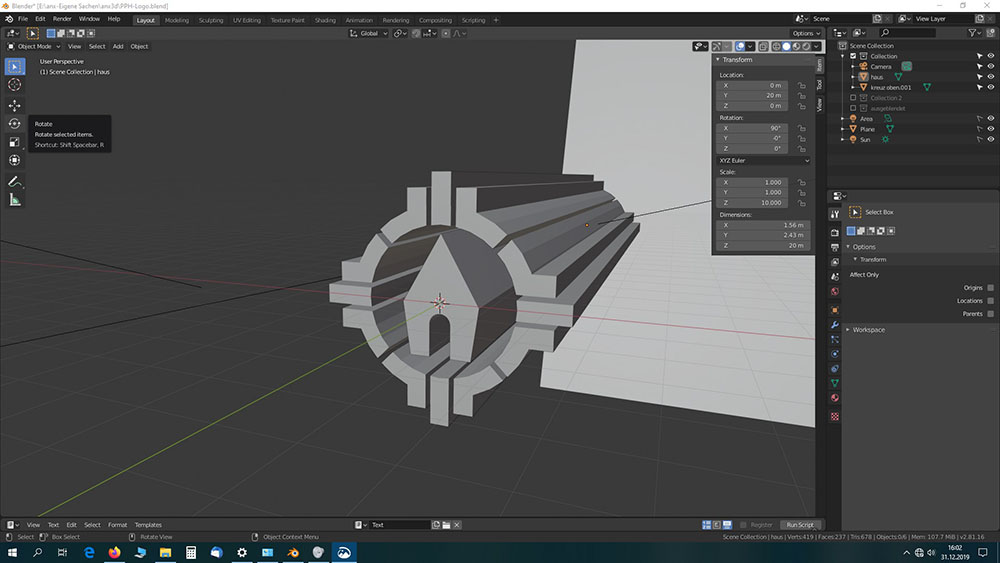
Task: Open the World properties tab
Action: 835,291
